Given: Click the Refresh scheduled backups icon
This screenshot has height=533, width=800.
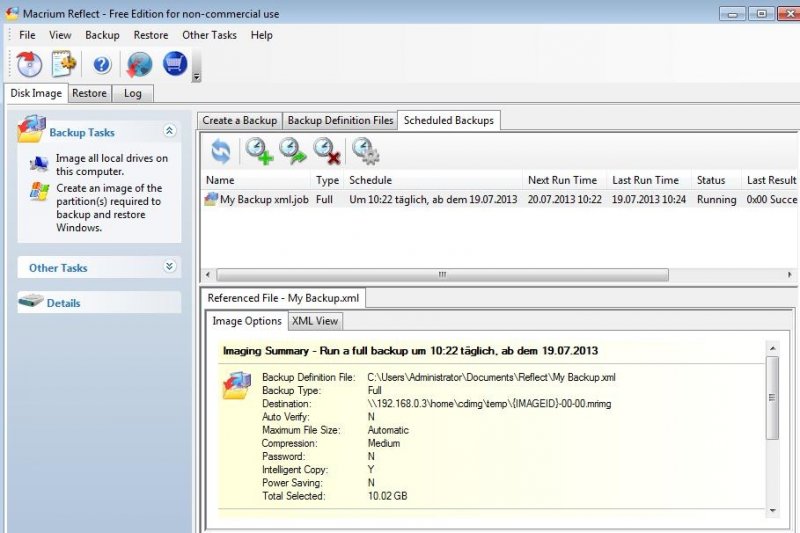Looking at the screenshot, I should pos(221,151).
